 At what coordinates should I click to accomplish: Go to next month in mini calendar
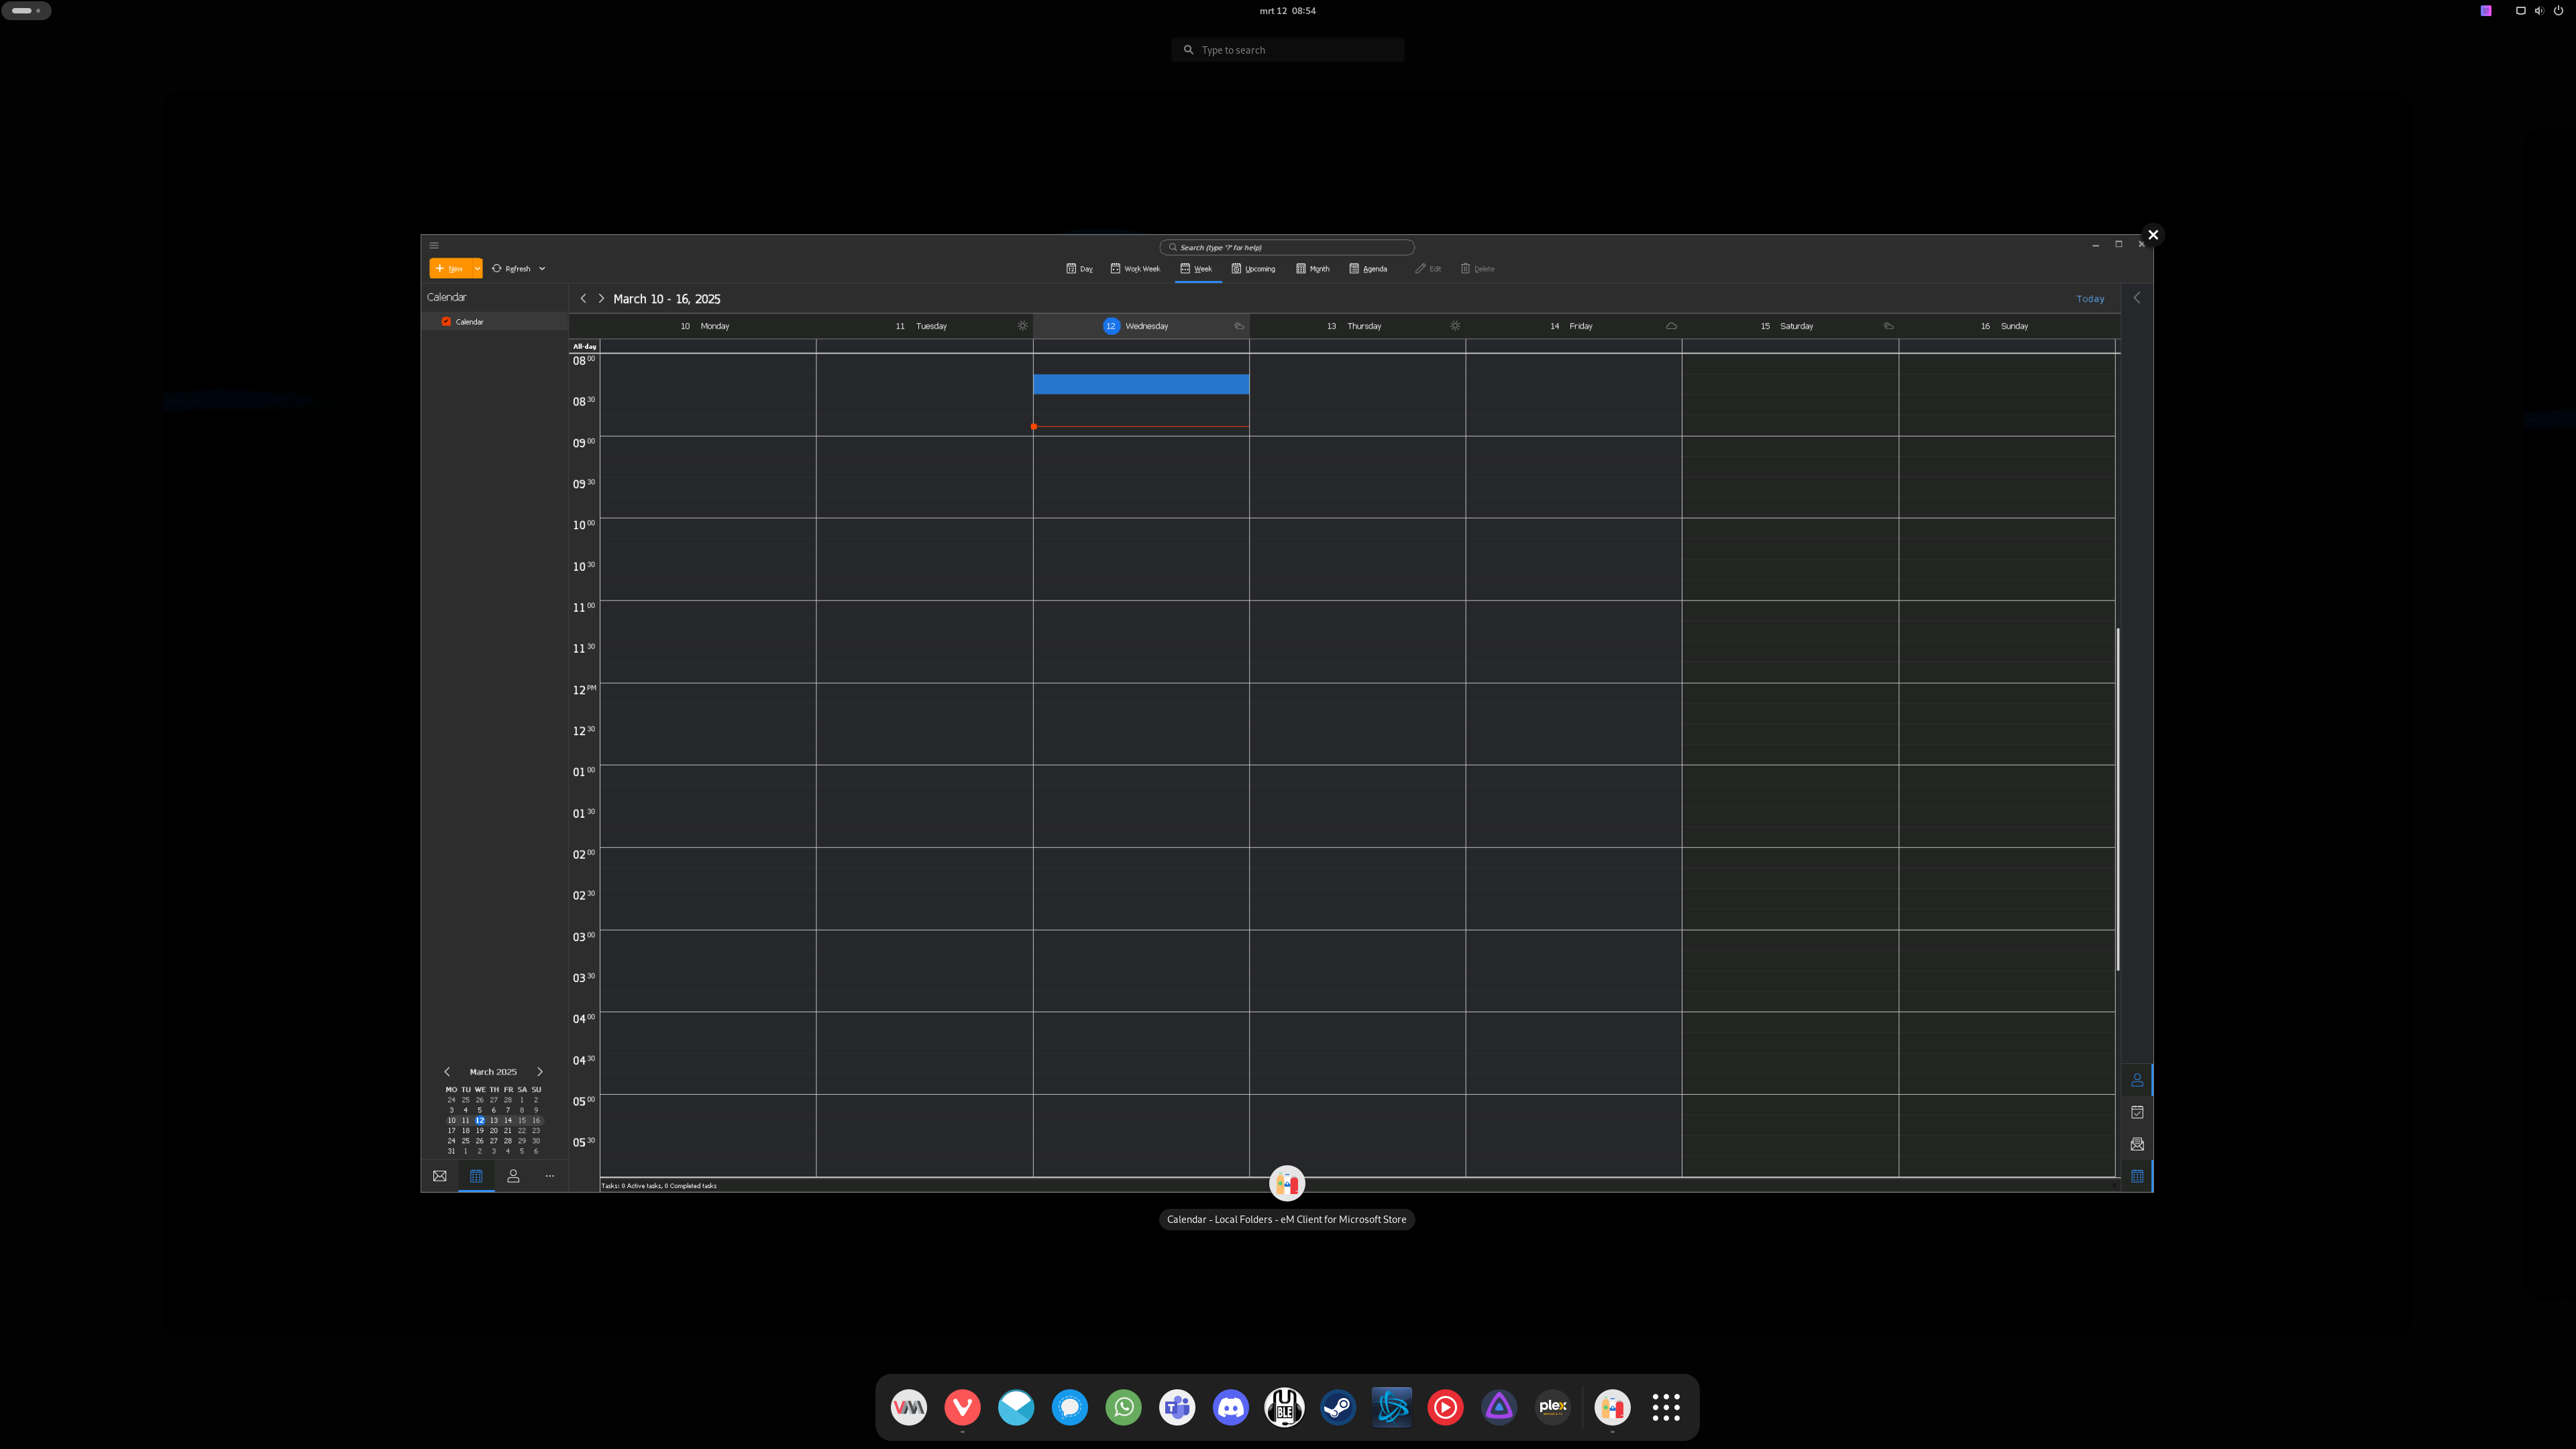coord(540,1072)
